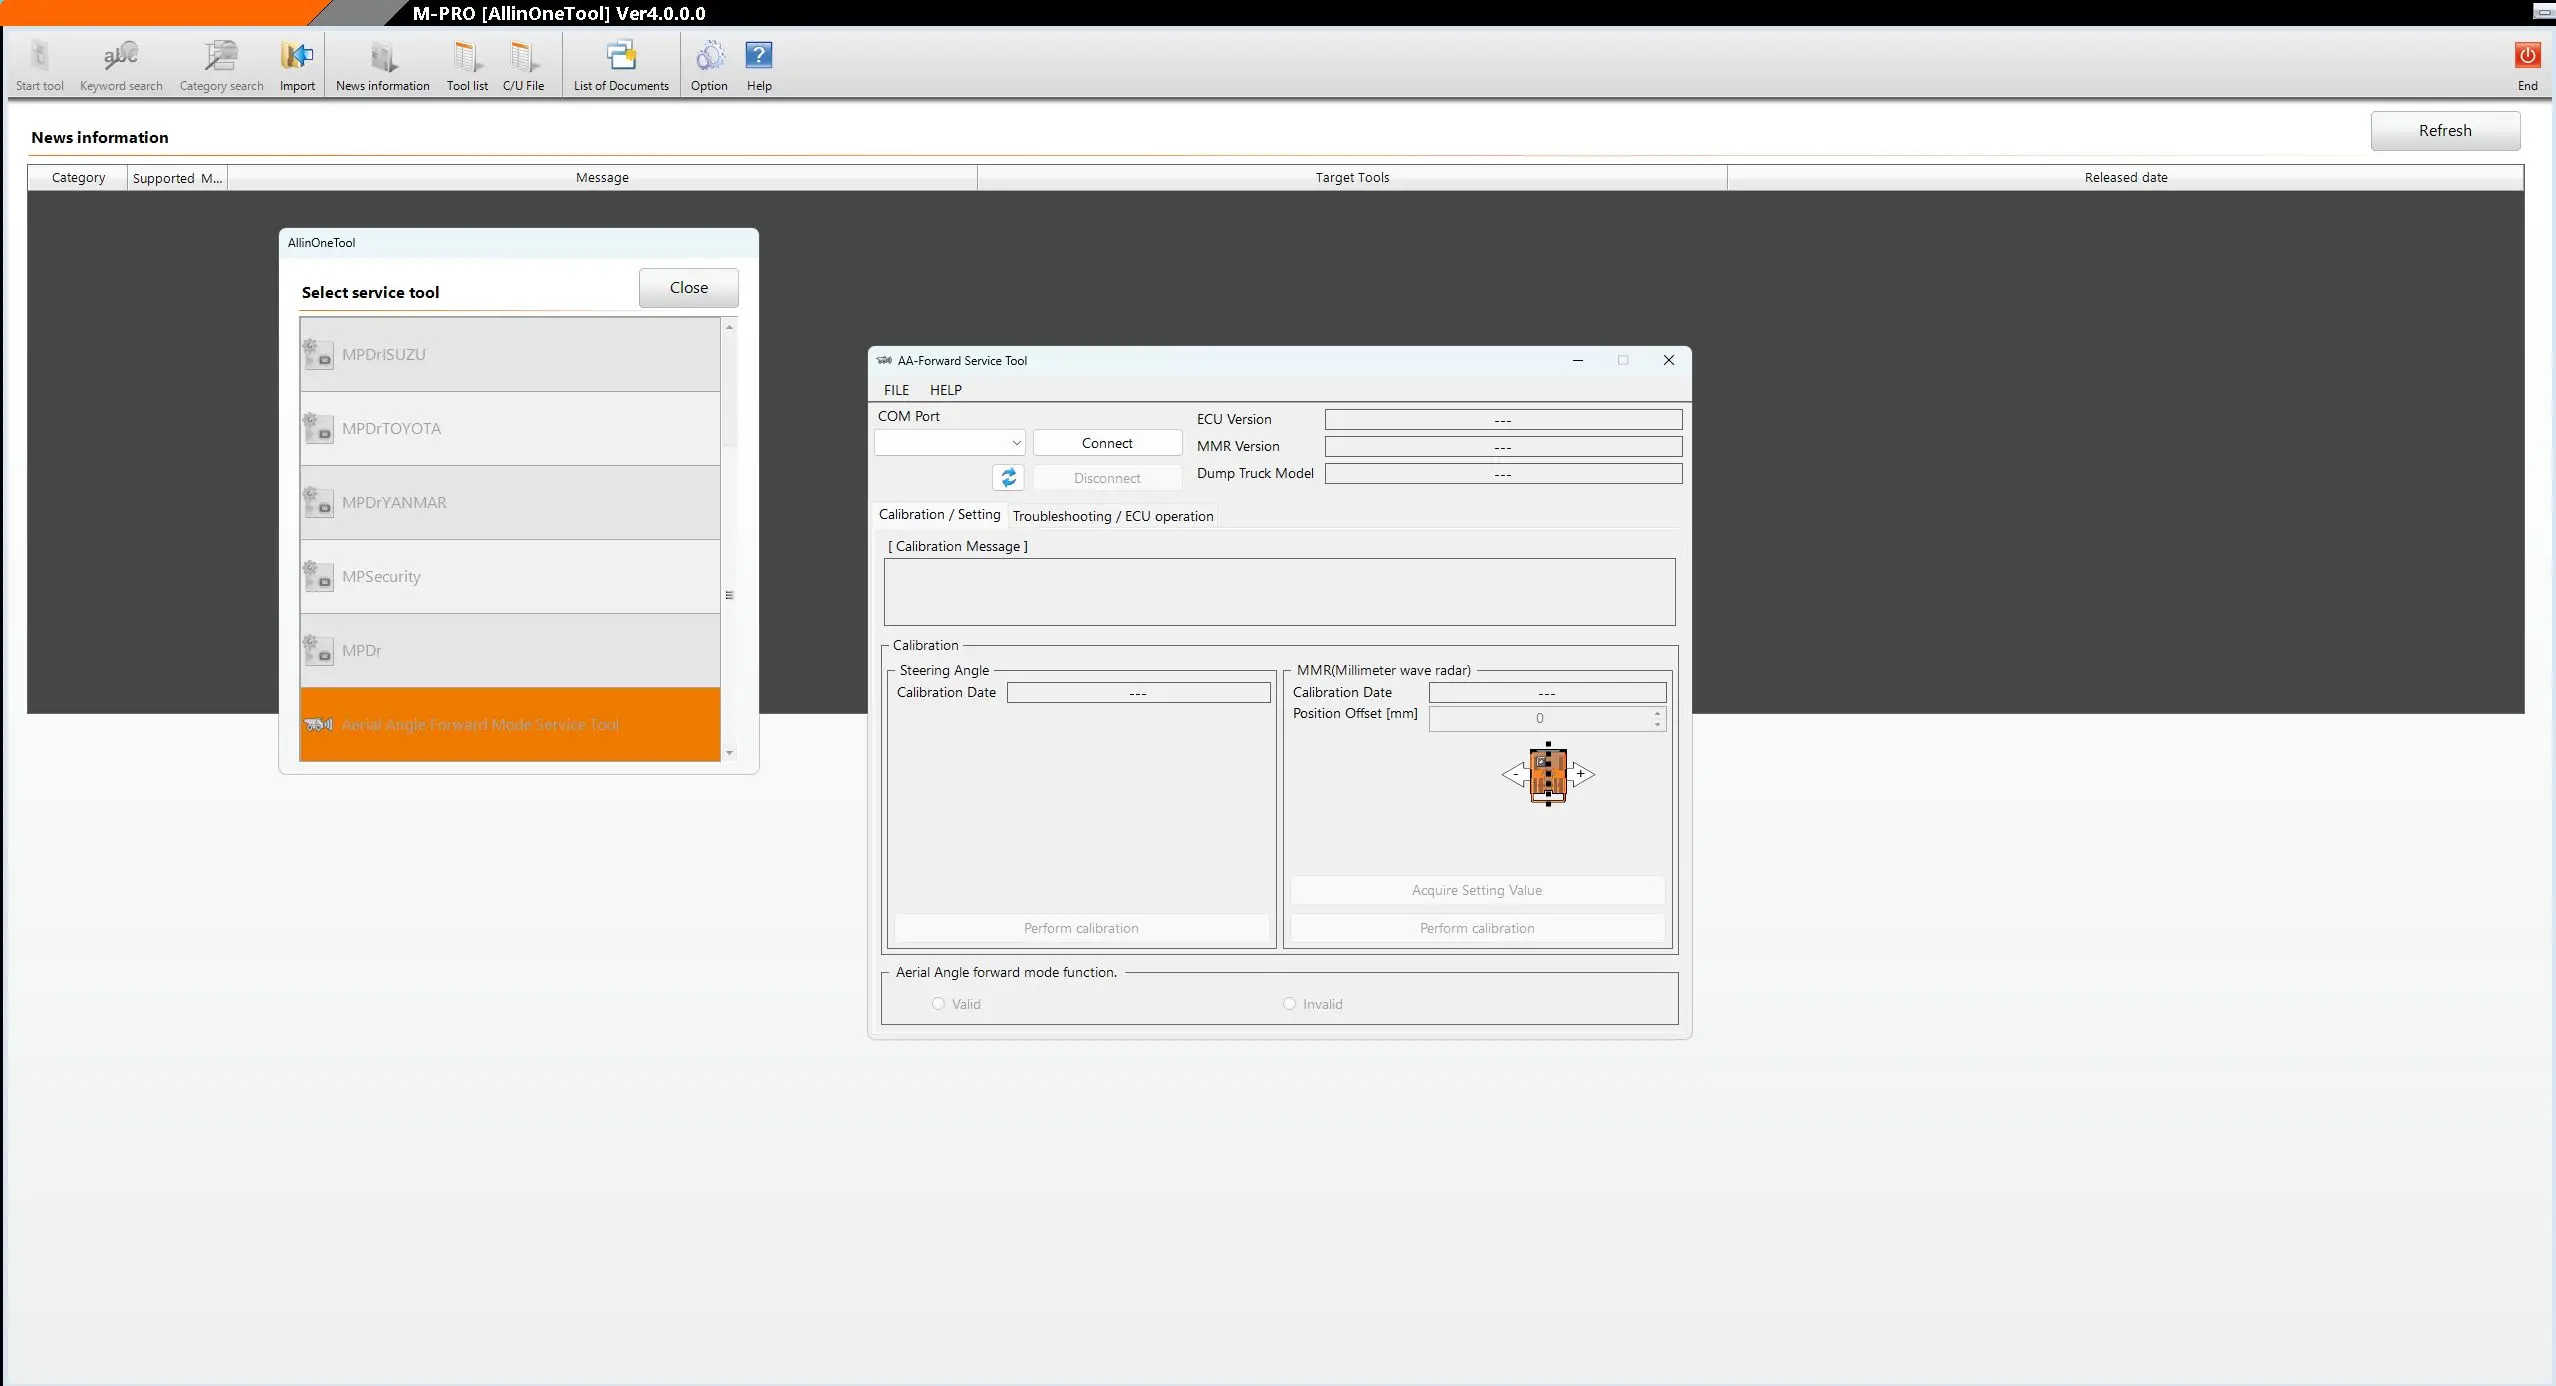The height and width of the screenshot is (1386, 2556).
Task: Select the Keyword search icon
Action: 120,64
